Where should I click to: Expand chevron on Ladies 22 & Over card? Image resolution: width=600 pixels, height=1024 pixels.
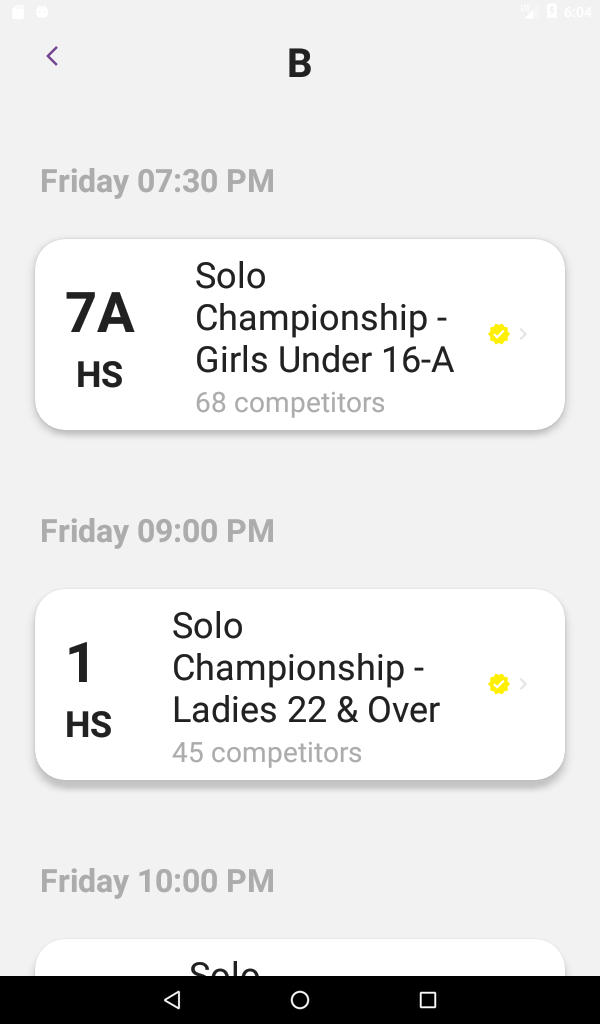[524, 684]
